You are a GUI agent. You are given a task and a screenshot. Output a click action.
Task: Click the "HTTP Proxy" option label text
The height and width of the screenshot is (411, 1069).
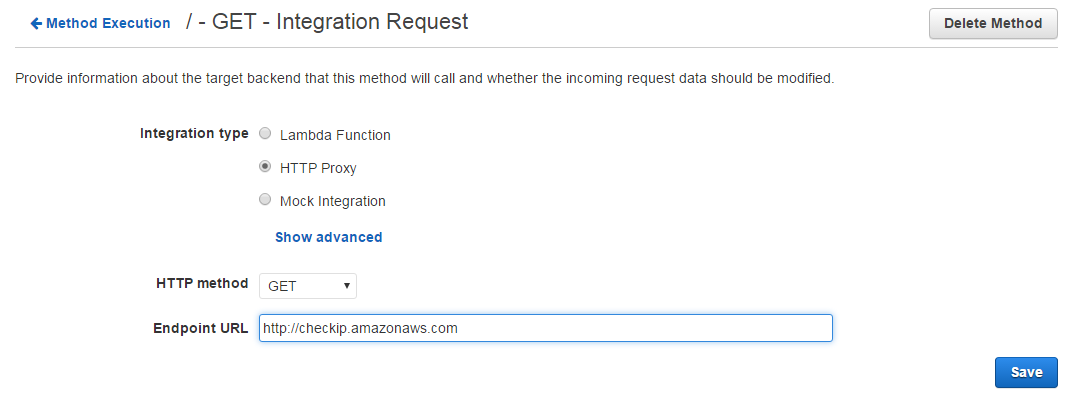(318, 168)
